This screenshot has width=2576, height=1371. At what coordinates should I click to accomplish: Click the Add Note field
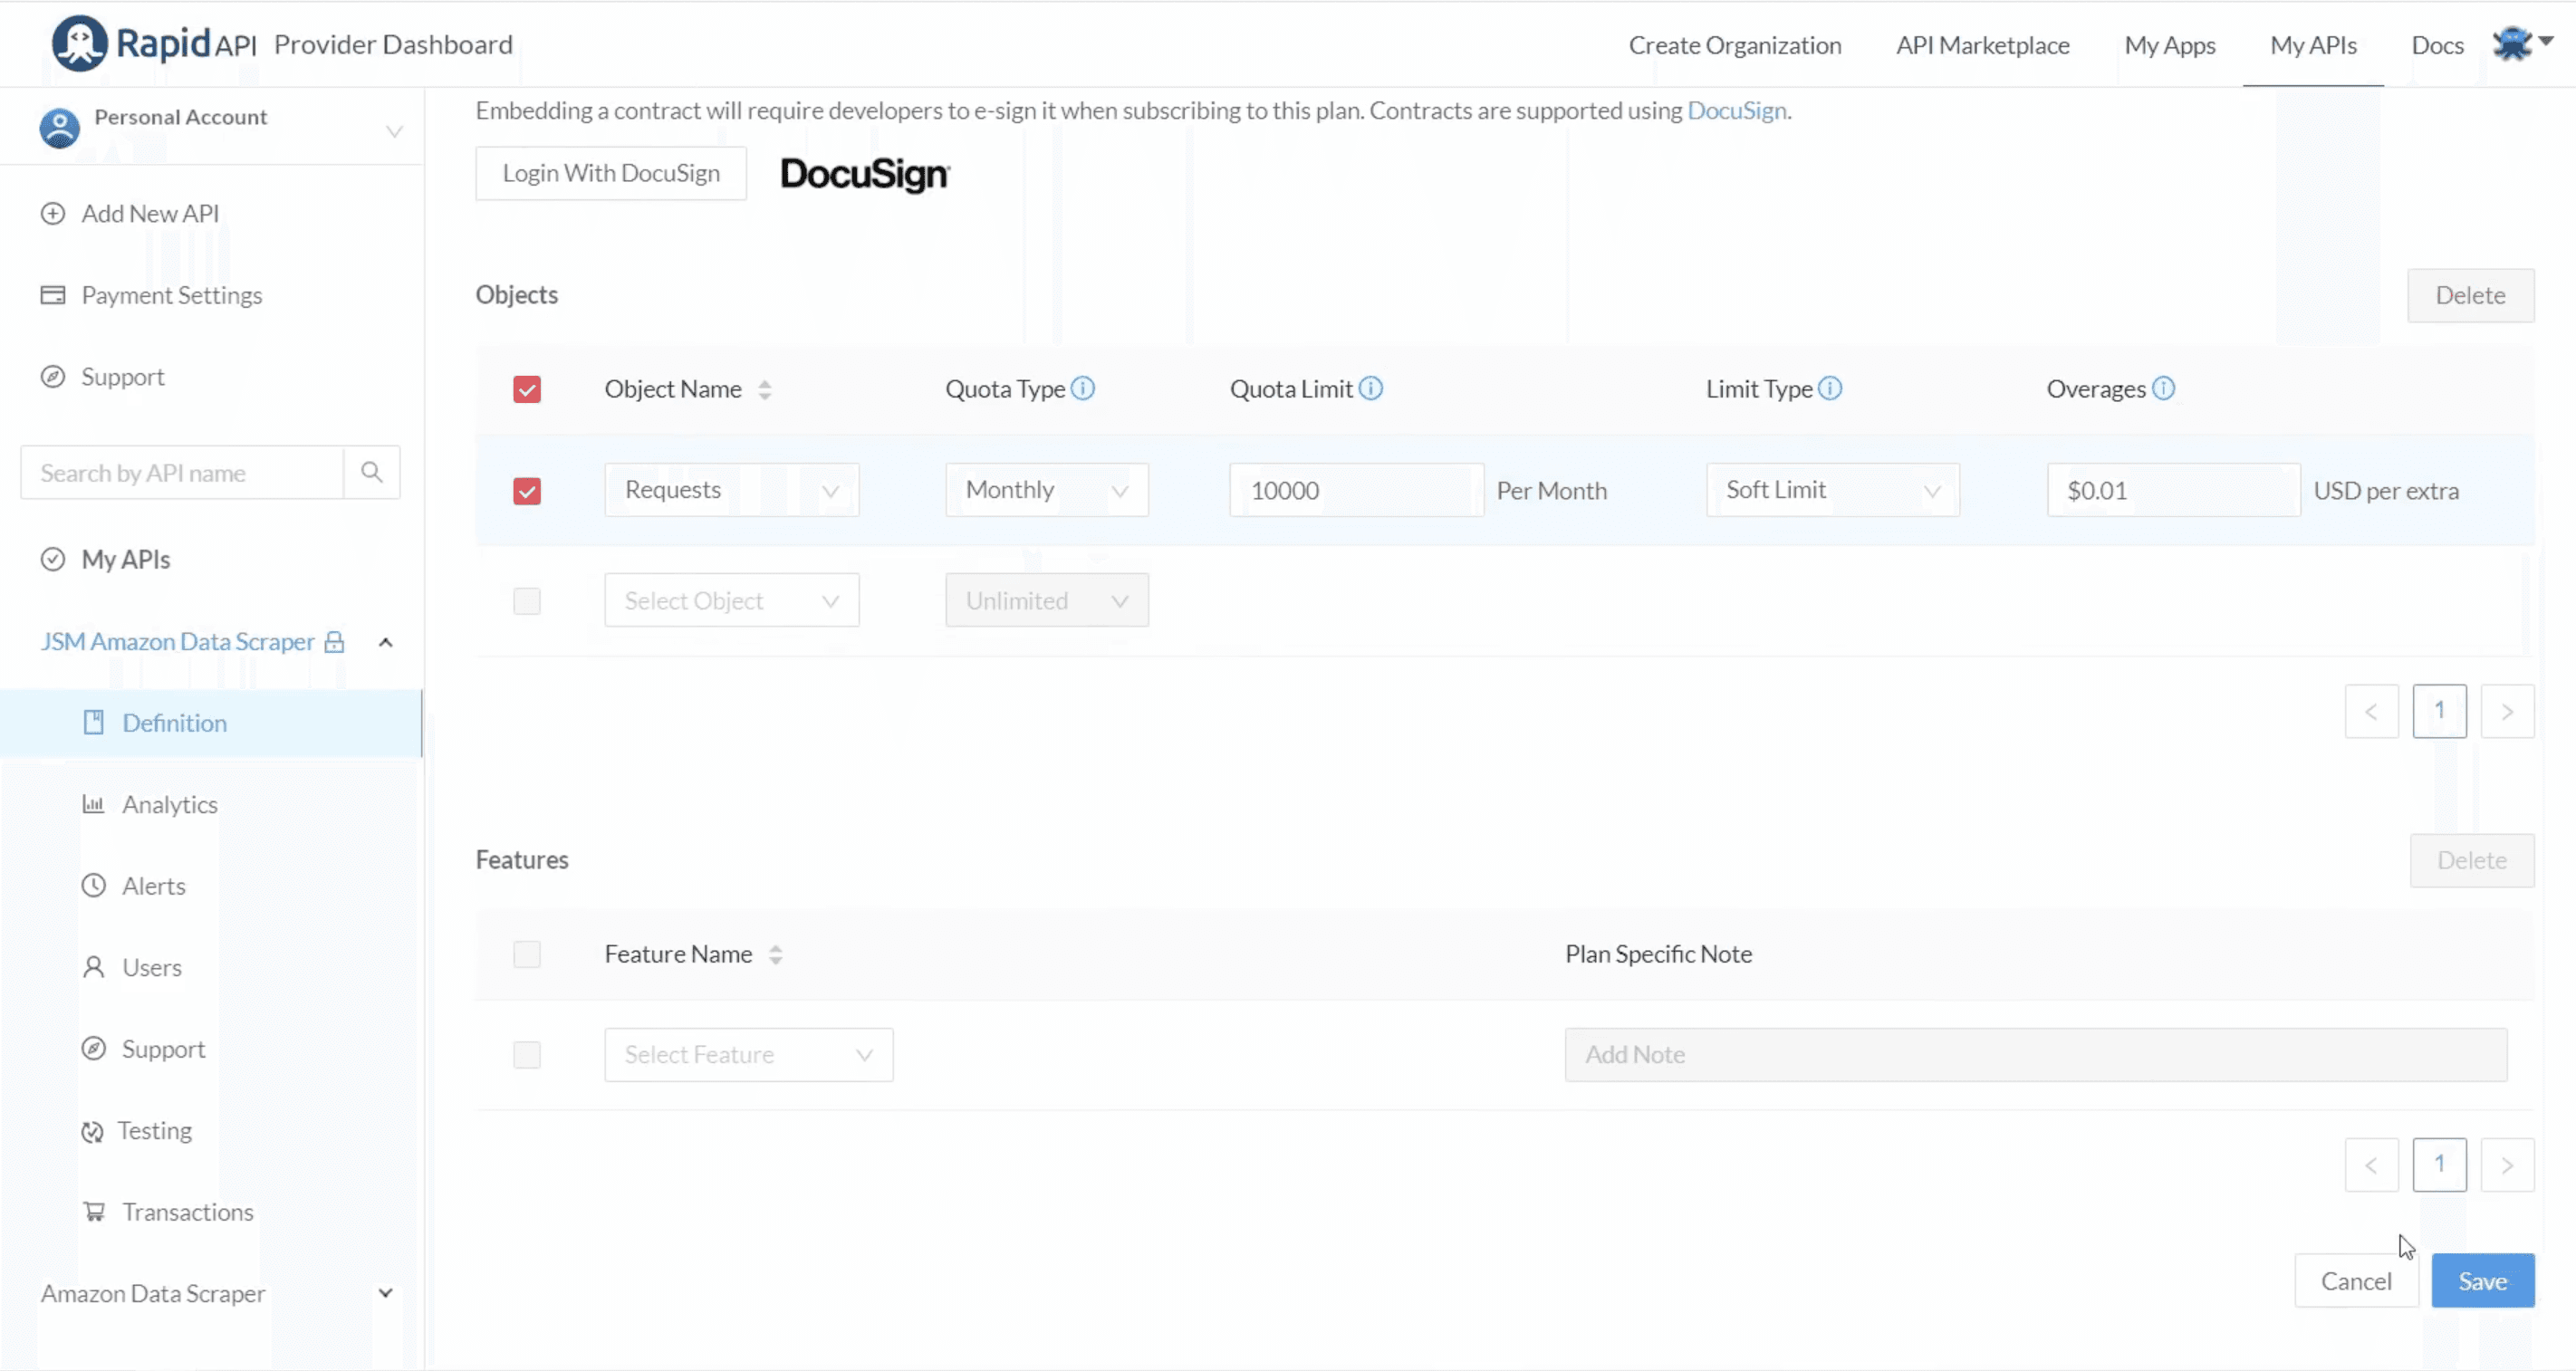[x=2036, y=1055]
